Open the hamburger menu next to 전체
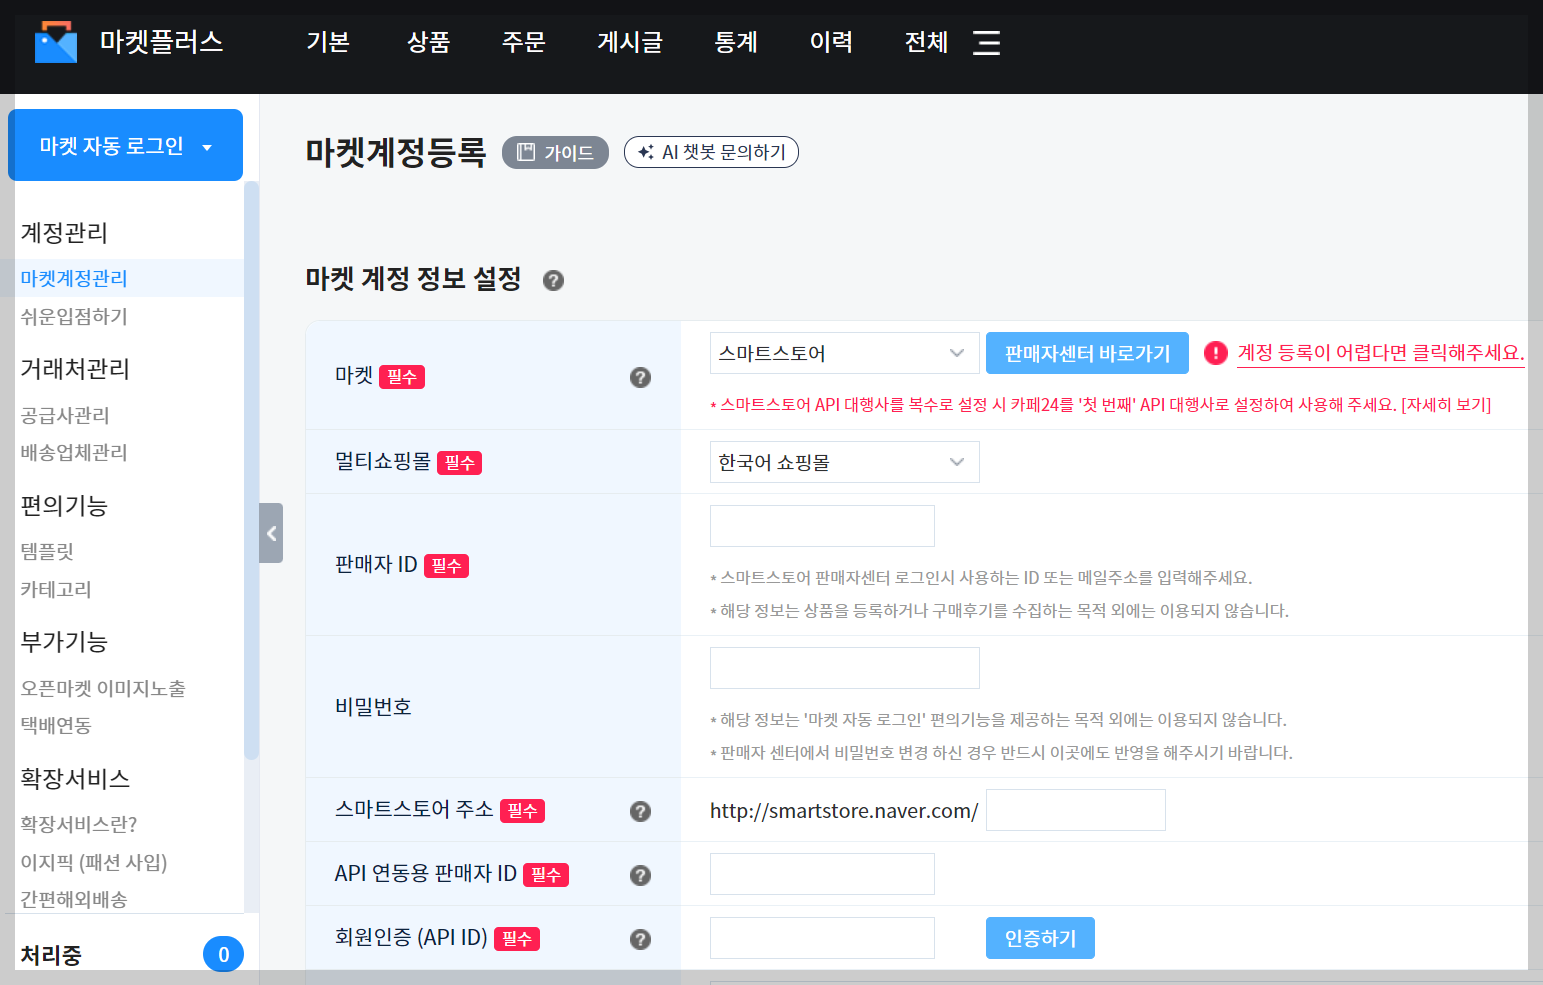1543x985 pixels. (986, 42)
